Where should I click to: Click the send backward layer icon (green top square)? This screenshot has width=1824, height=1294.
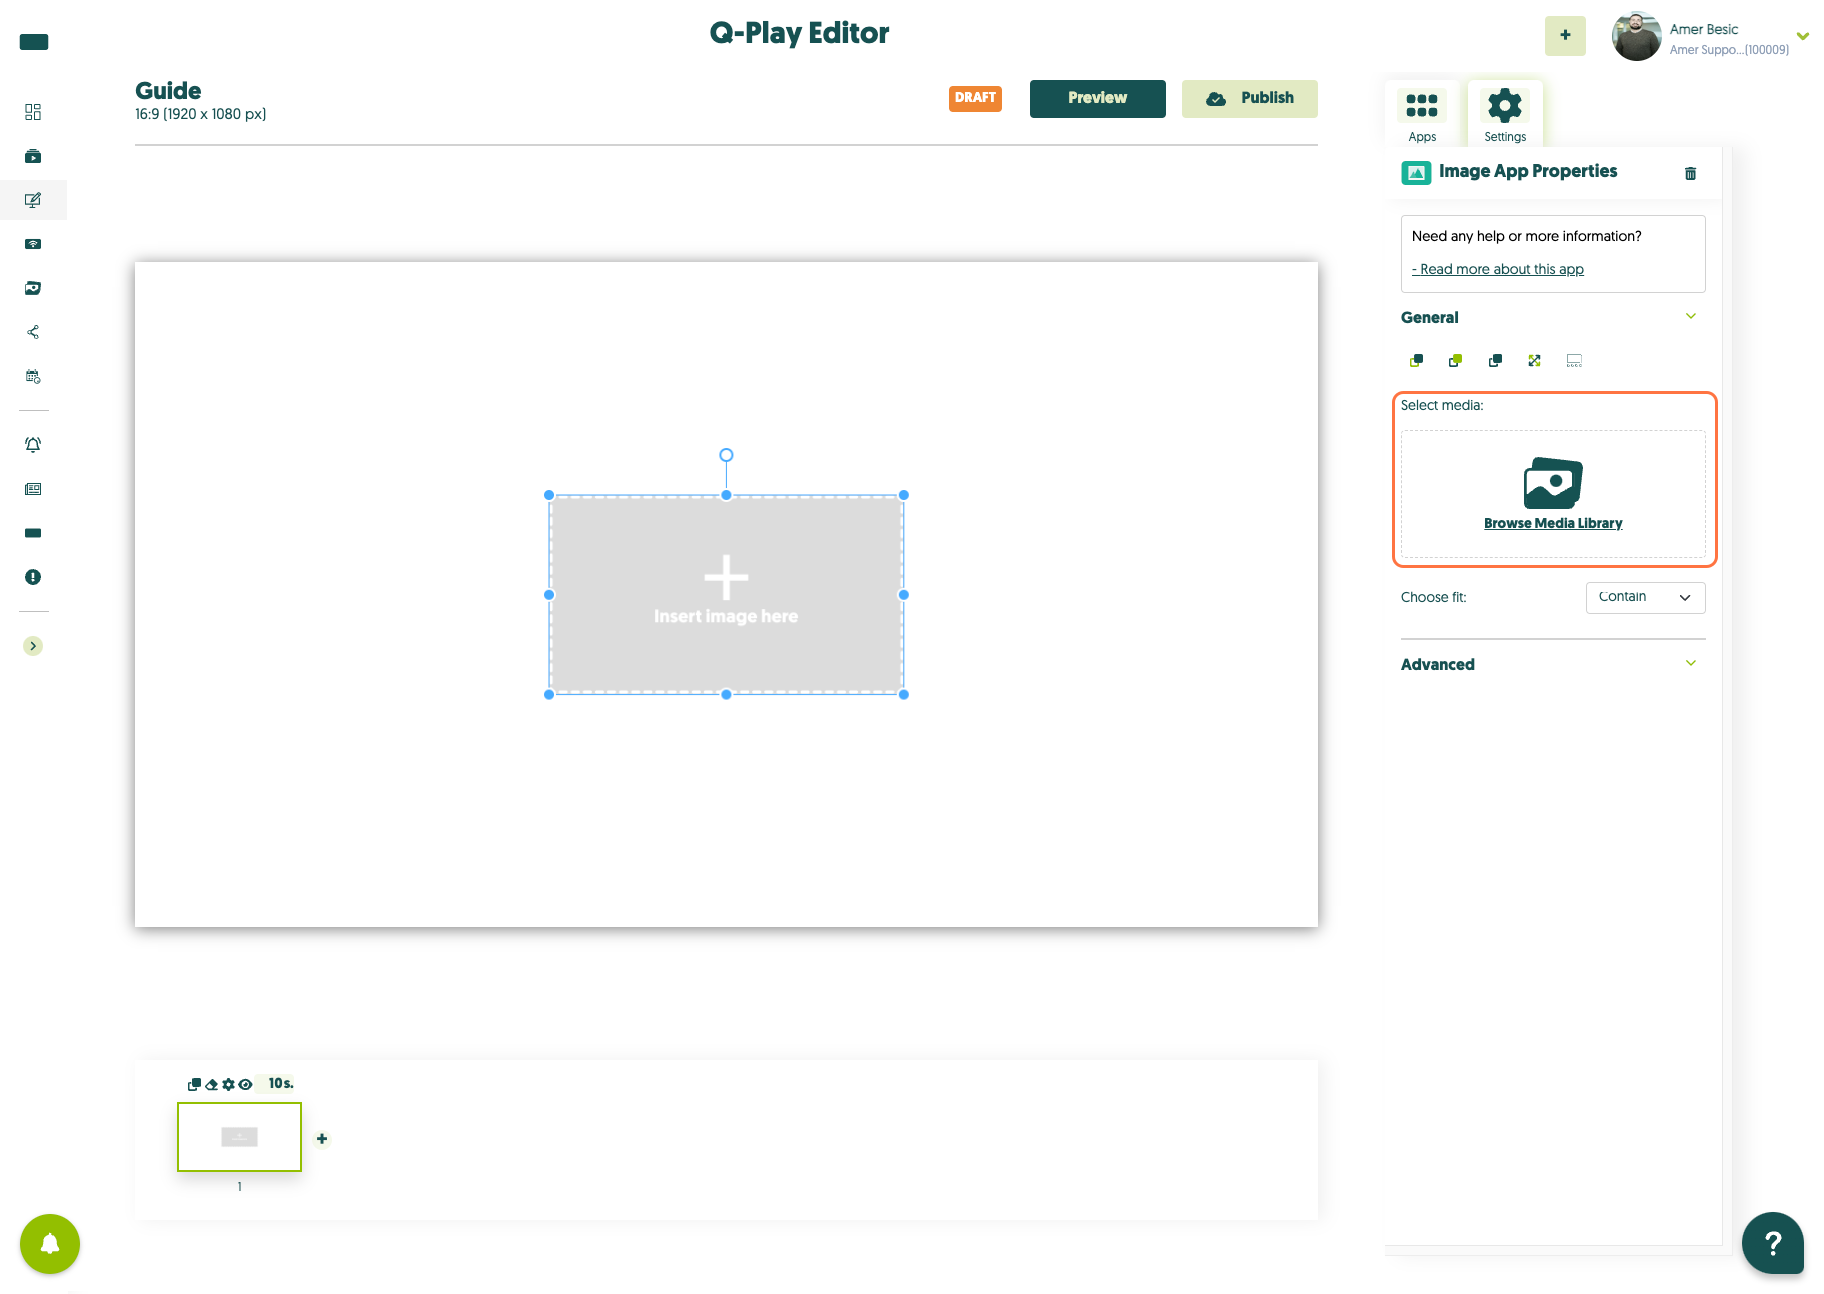pos(1455,360)
